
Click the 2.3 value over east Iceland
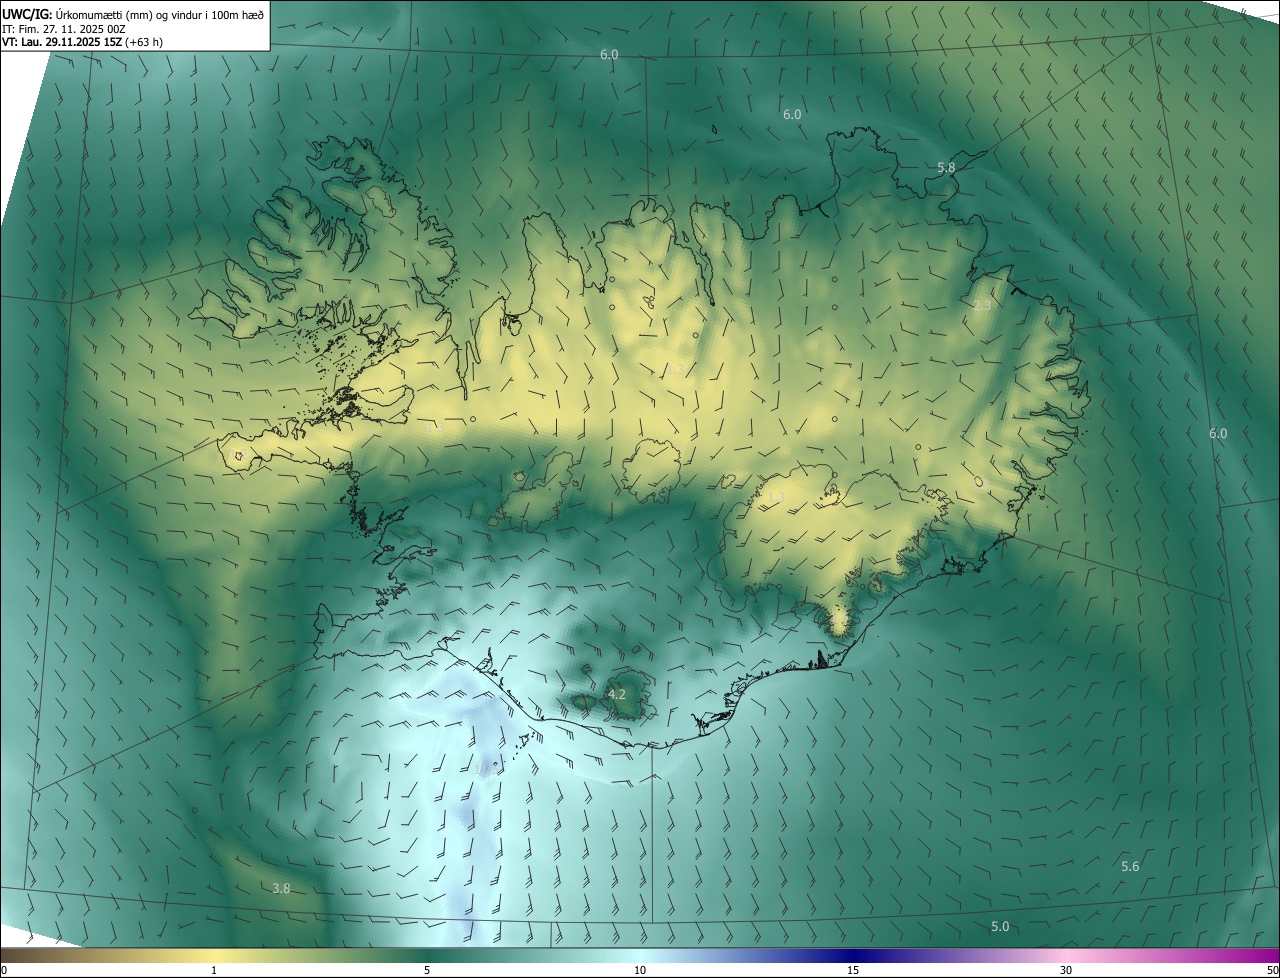coord(982,305)
